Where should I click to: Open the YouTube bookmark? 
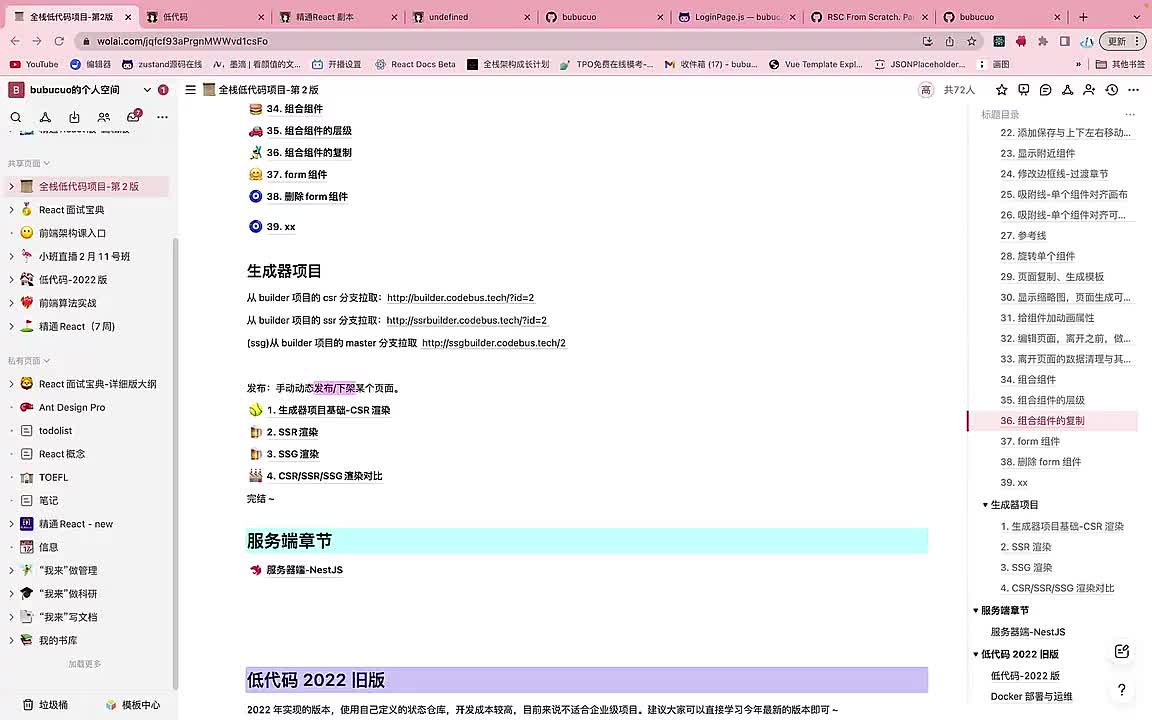[35, 65]
